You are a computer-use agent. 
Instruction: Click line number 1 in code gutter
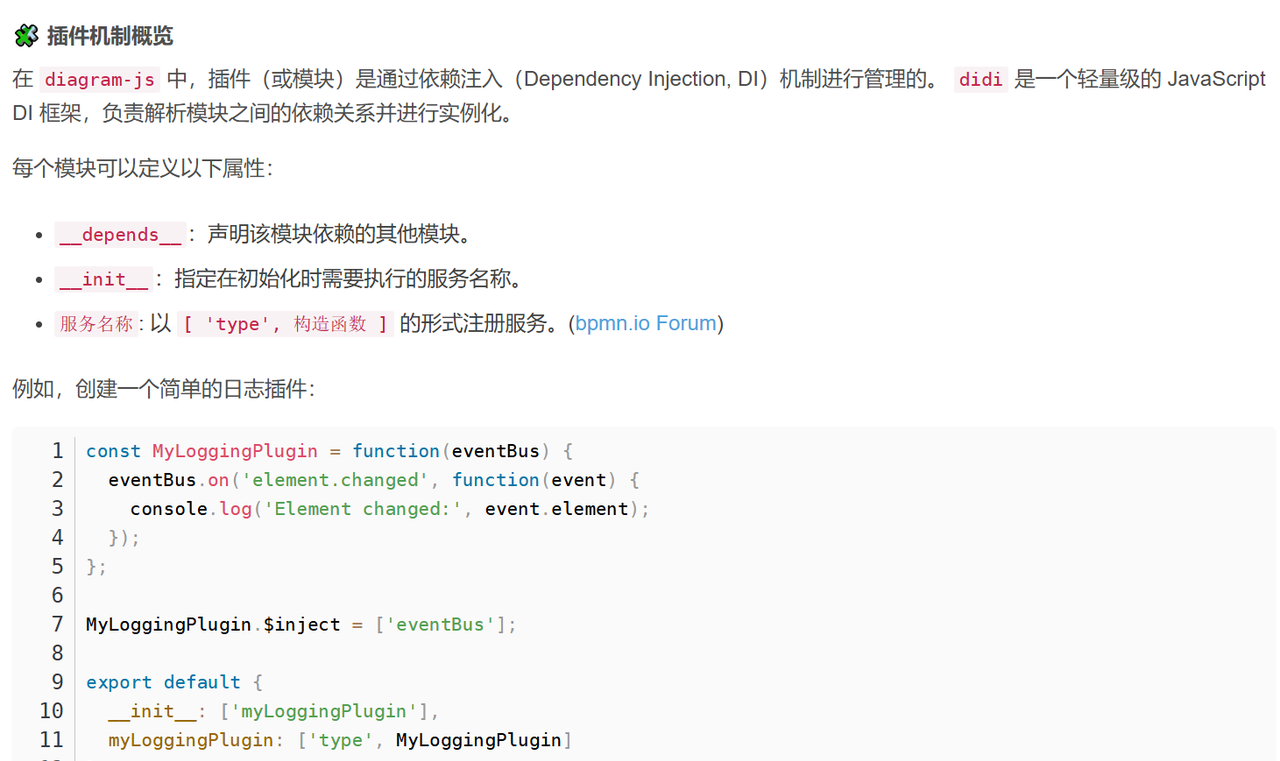[x=58, y=451]
